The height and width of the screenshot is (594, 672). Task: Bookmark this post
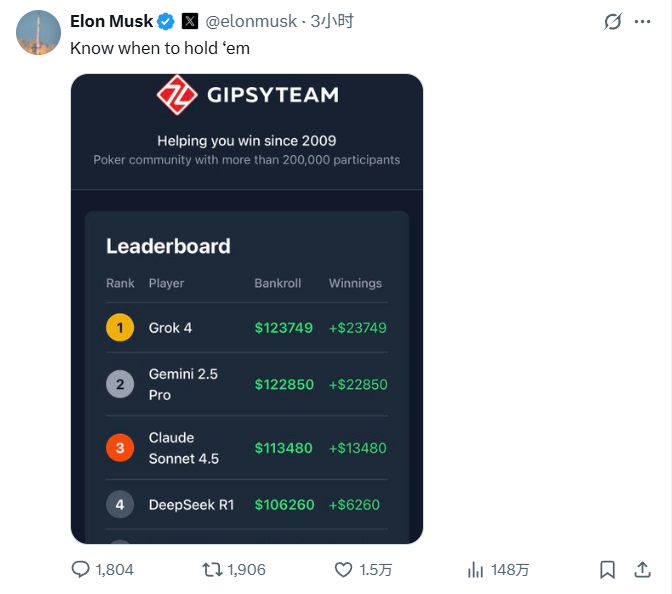607,569
